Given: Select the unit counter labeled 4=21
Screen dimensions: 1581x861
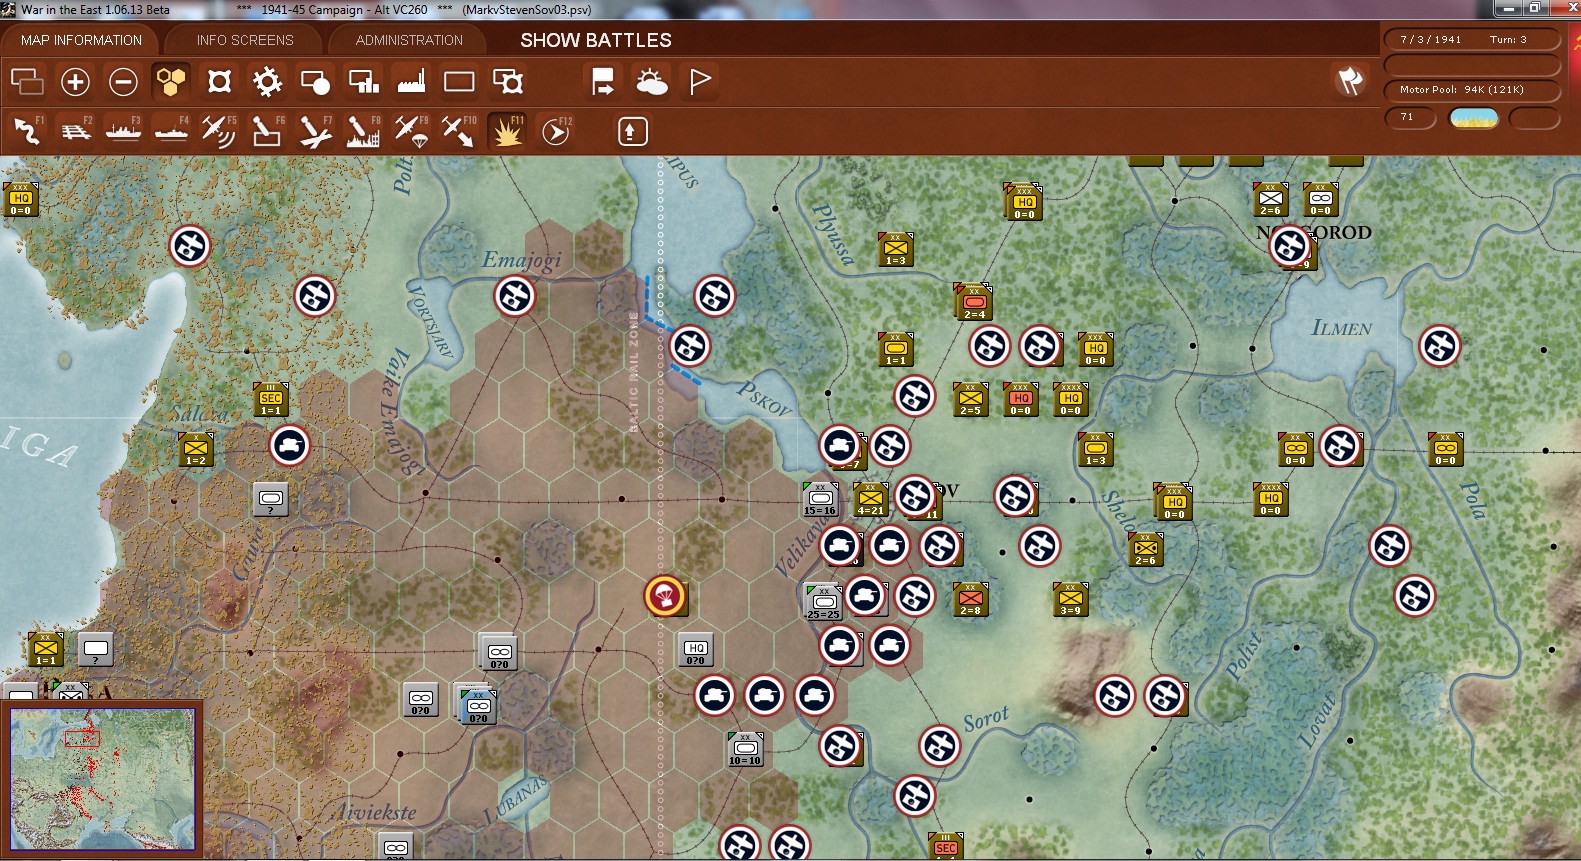Looking at the screenshot, I should pyautogui.click(x=870, y=499).
